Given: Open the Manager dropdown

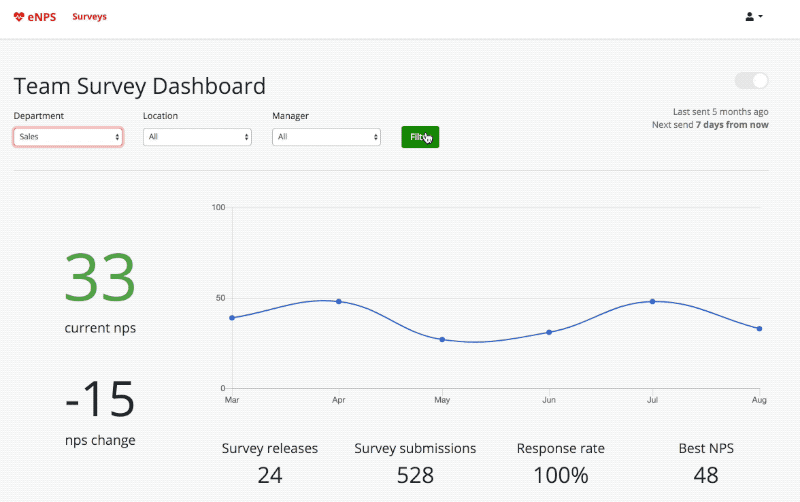Looking at the screenshot, I should tap(326, 136).
